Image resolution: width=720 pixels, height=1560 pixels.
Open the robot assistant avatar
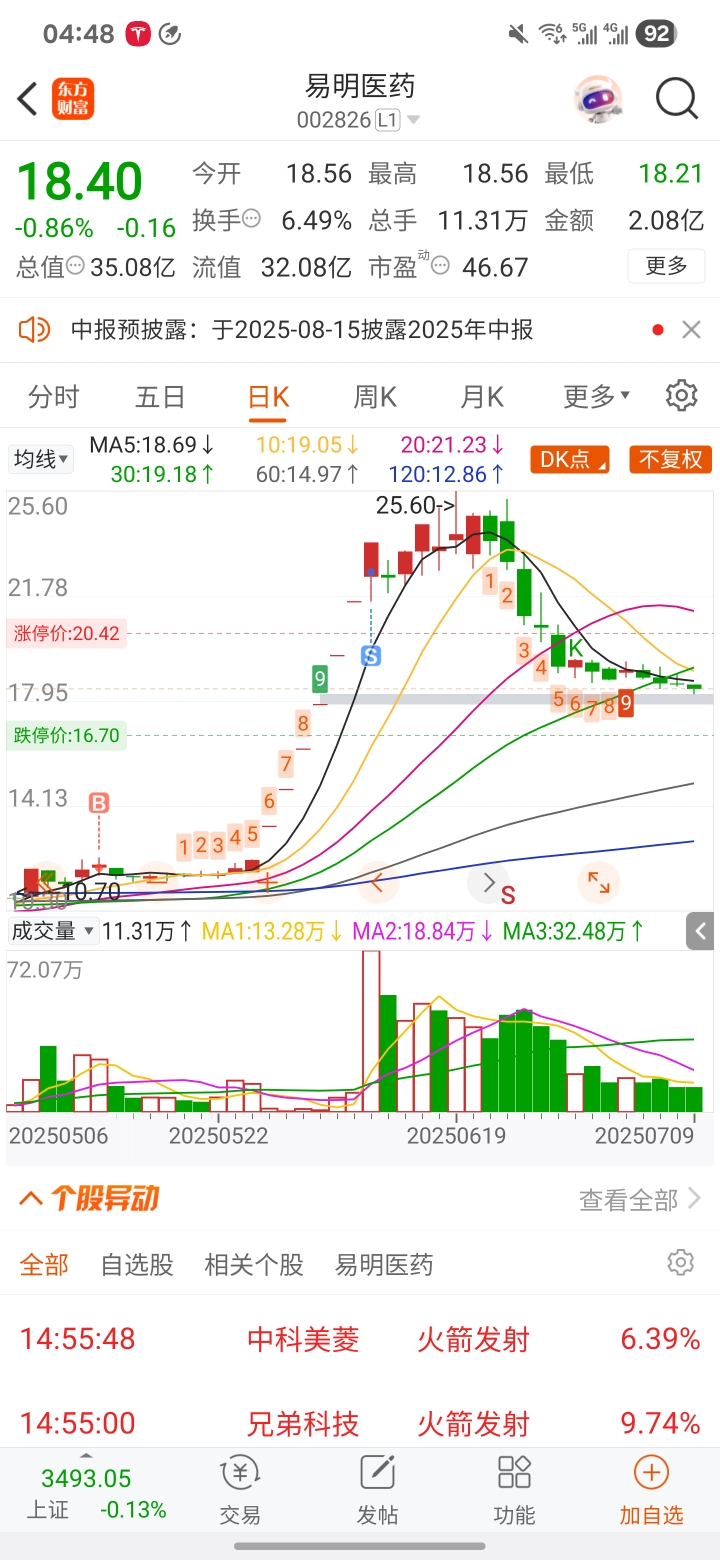[x=598, y=99]
